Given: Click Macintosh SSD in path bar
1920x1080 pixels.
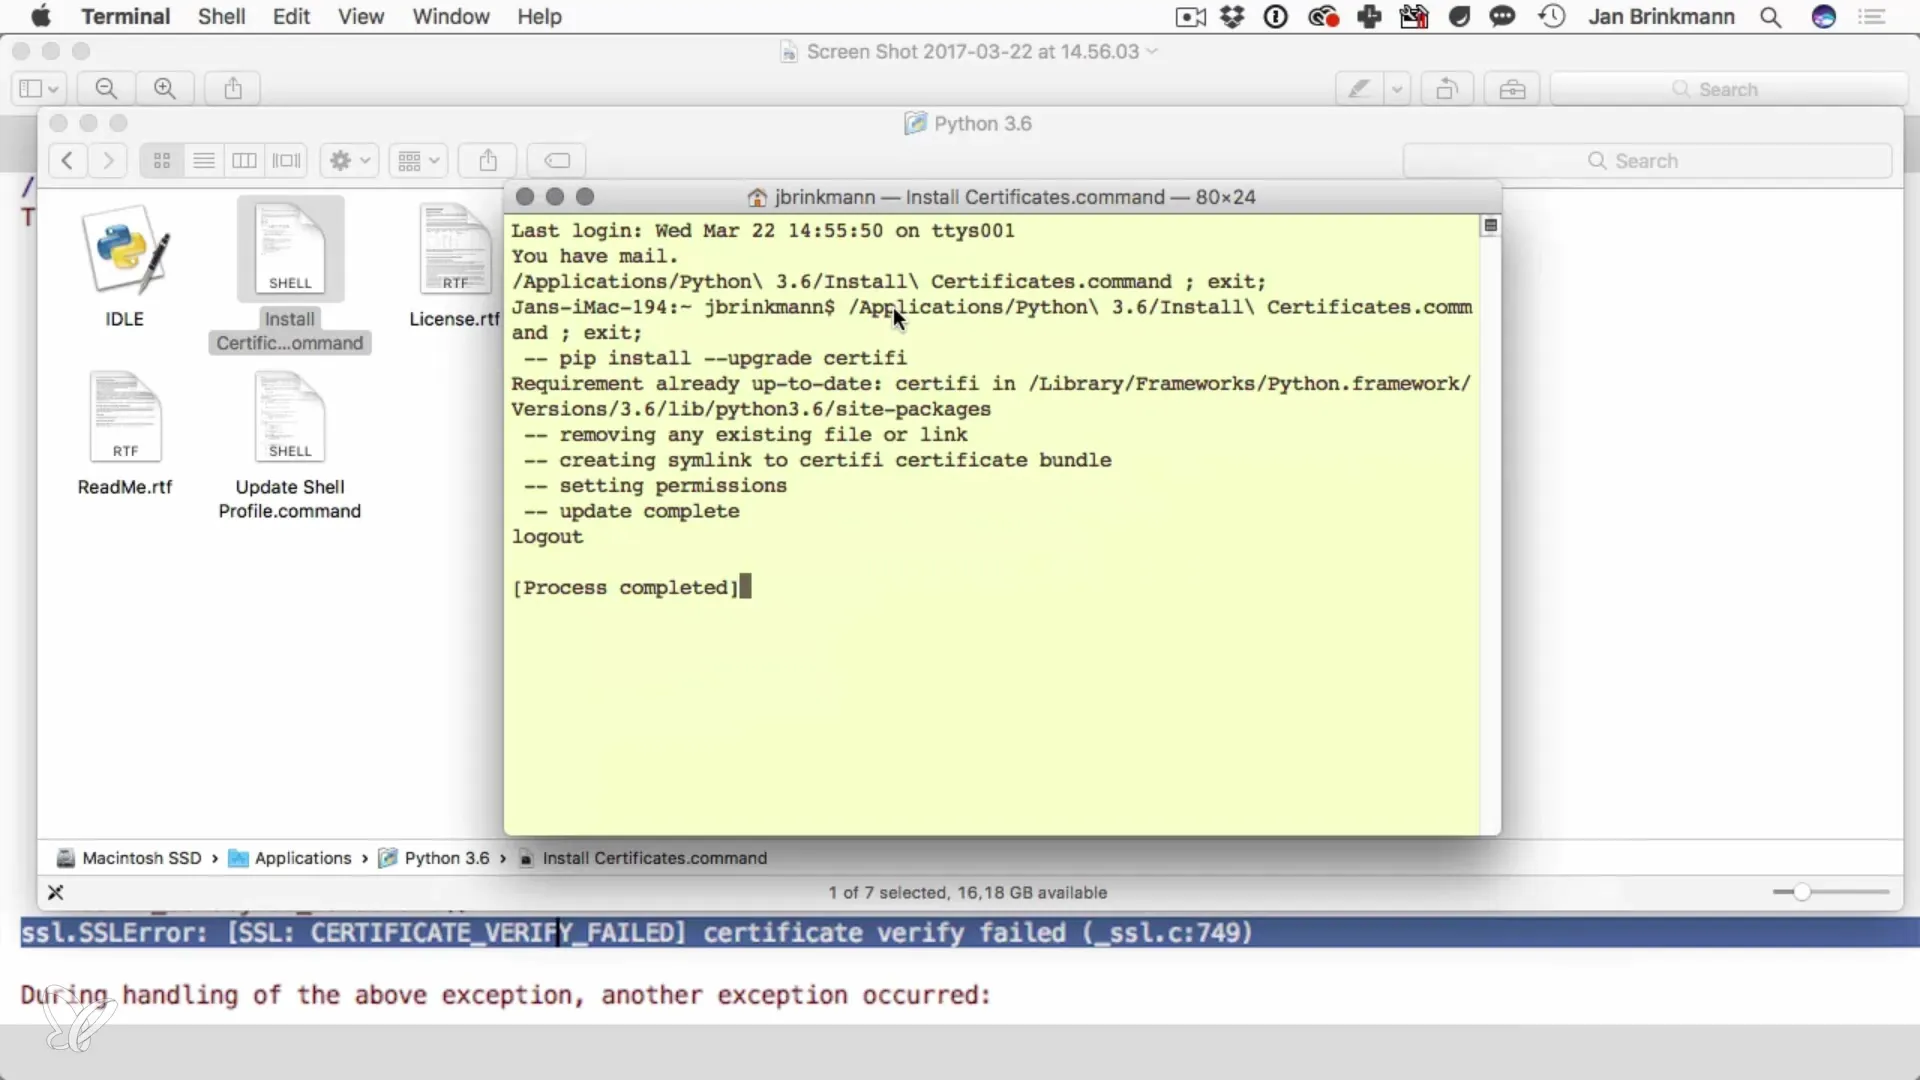Looking at the screenshot, I should [x=129, y=858].
